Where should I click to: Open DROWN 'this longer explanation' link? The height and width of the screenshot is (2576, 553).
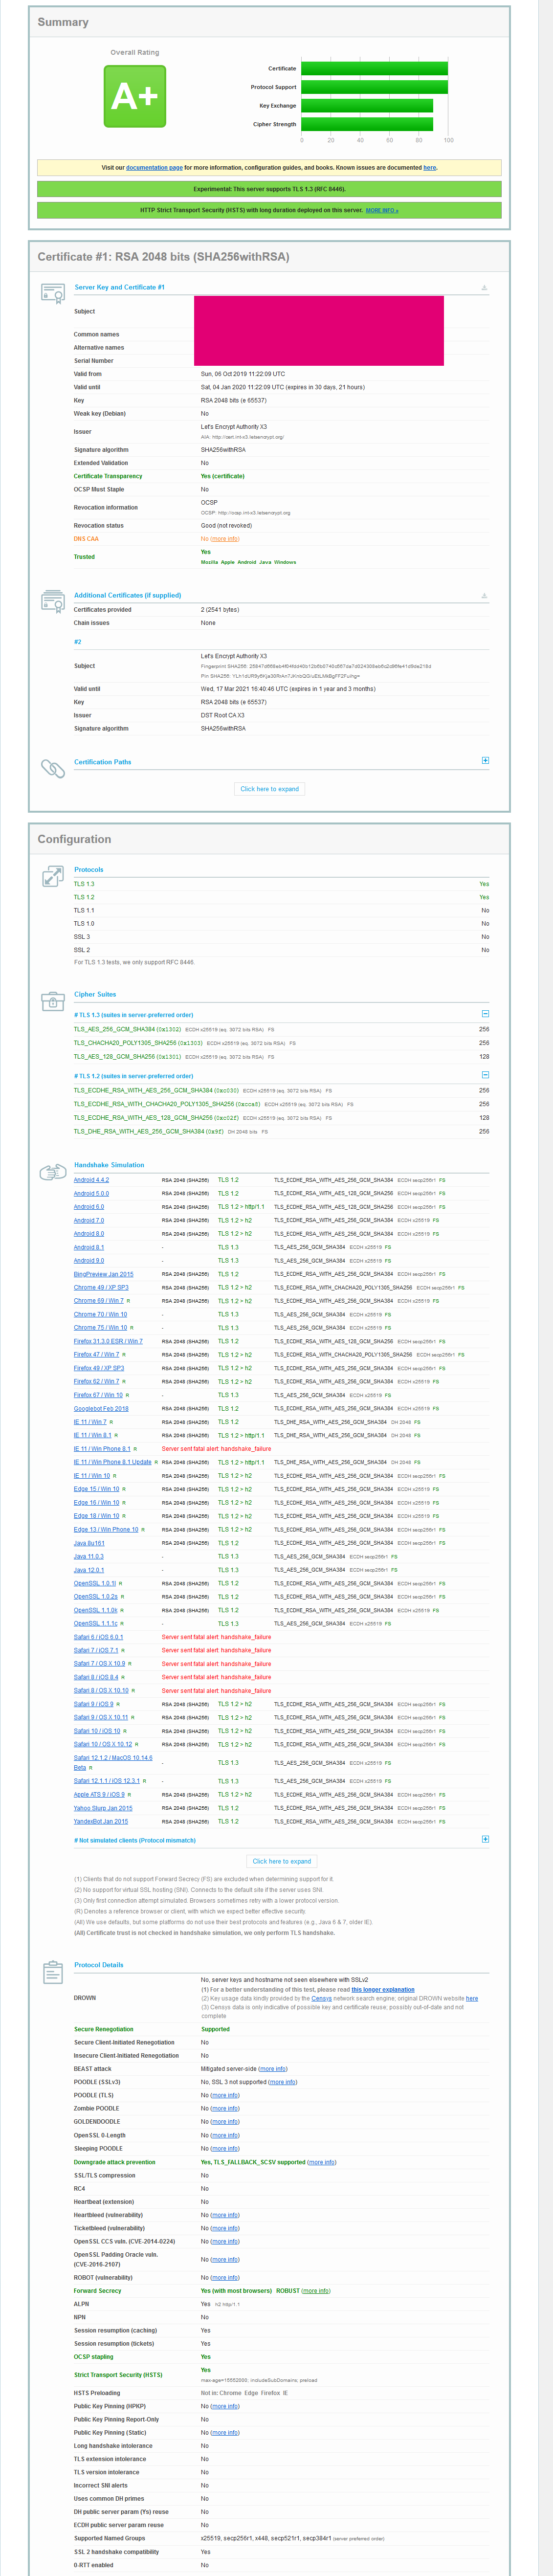383,1990
